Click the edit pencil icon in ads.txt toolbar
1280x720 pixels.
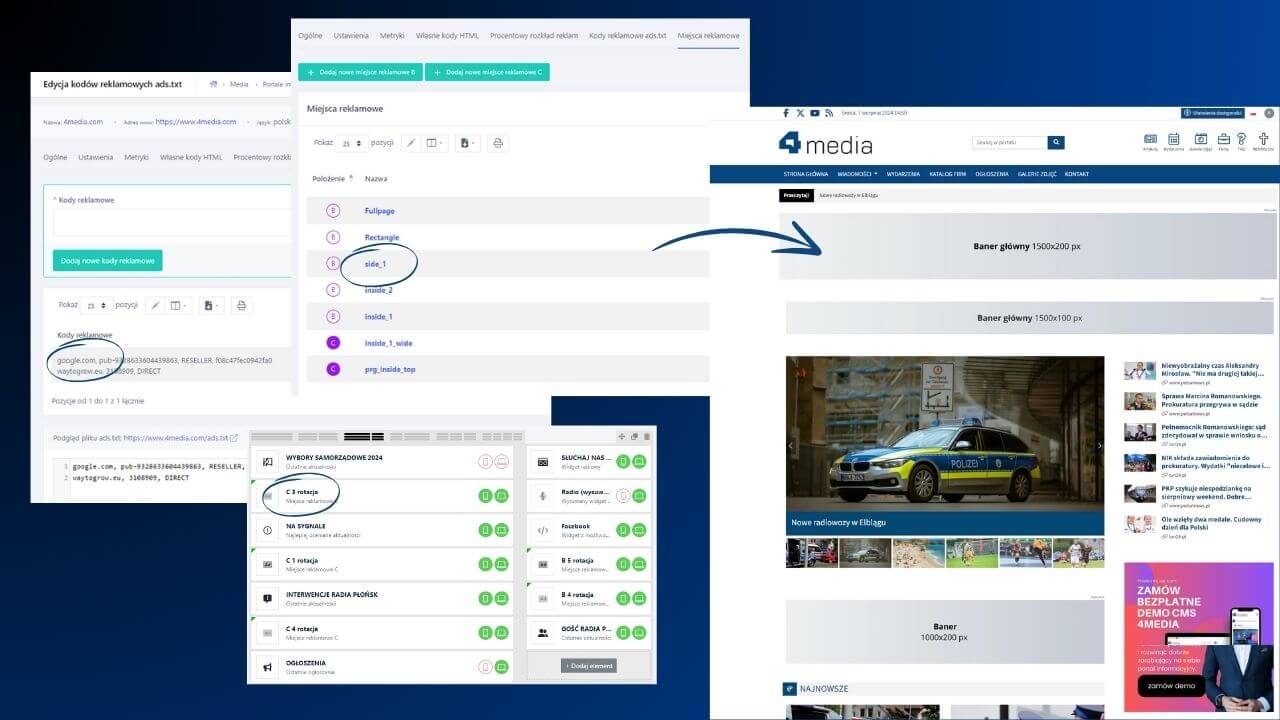(x=155, y=305)
